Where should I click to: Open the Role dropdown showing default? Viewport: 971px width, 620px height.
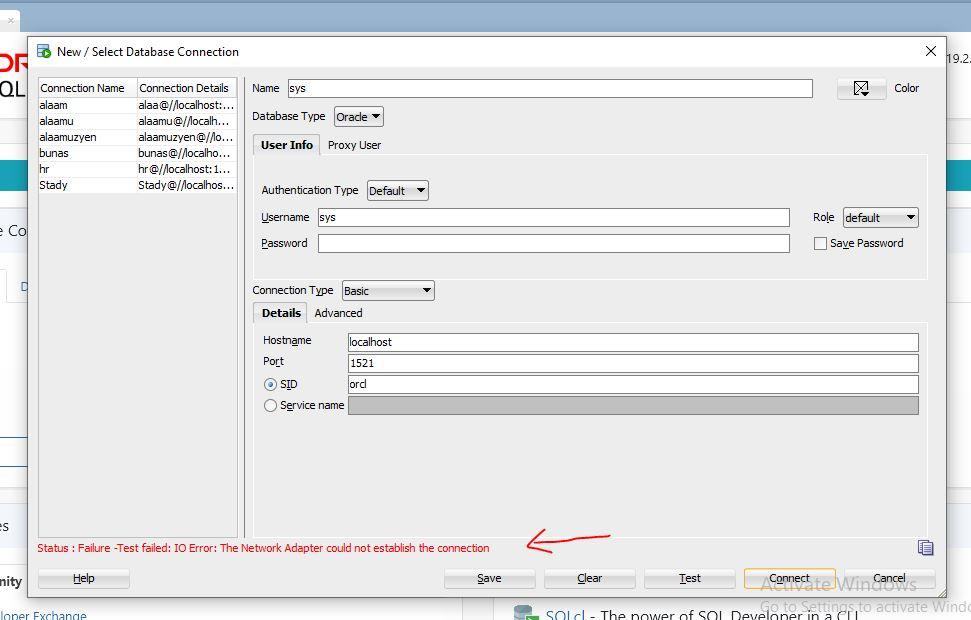(x=880, y=217)
